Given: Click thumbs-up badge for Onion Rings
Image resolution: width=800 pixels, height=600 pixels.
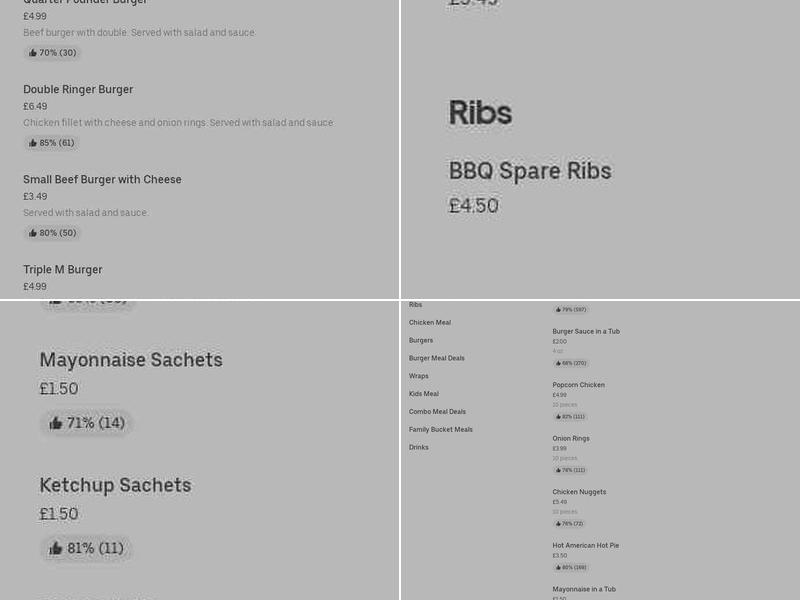Looking at the screenshot, I should coord(570,470).
